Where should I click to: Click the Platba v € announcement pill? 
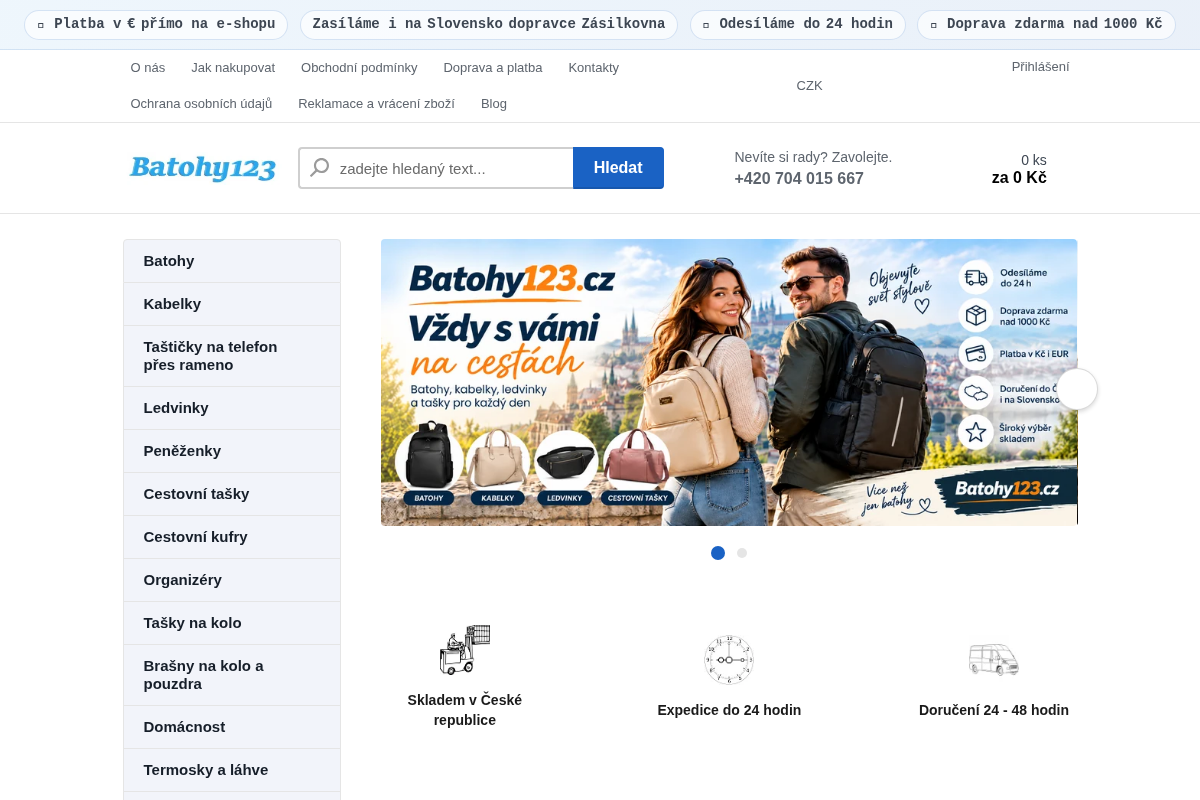coord(156,25)
